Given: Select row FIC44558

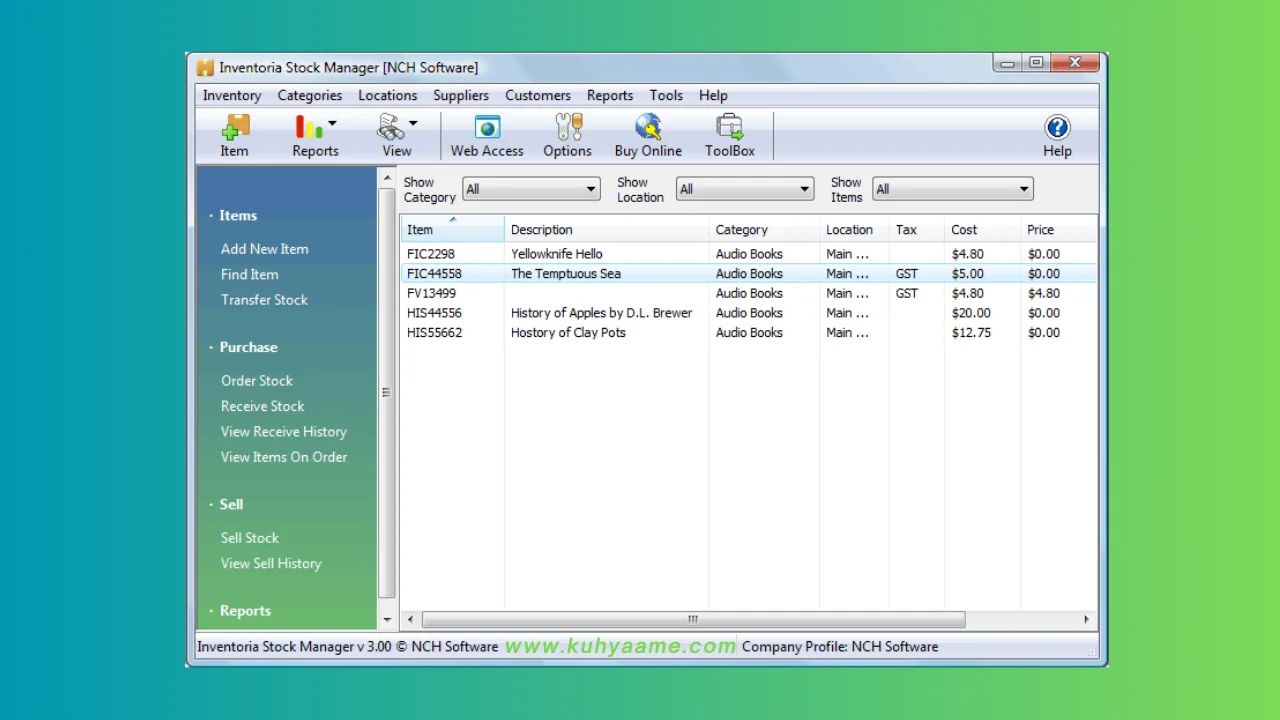Looking at the screenshot, I should click(x=749, y=273).
